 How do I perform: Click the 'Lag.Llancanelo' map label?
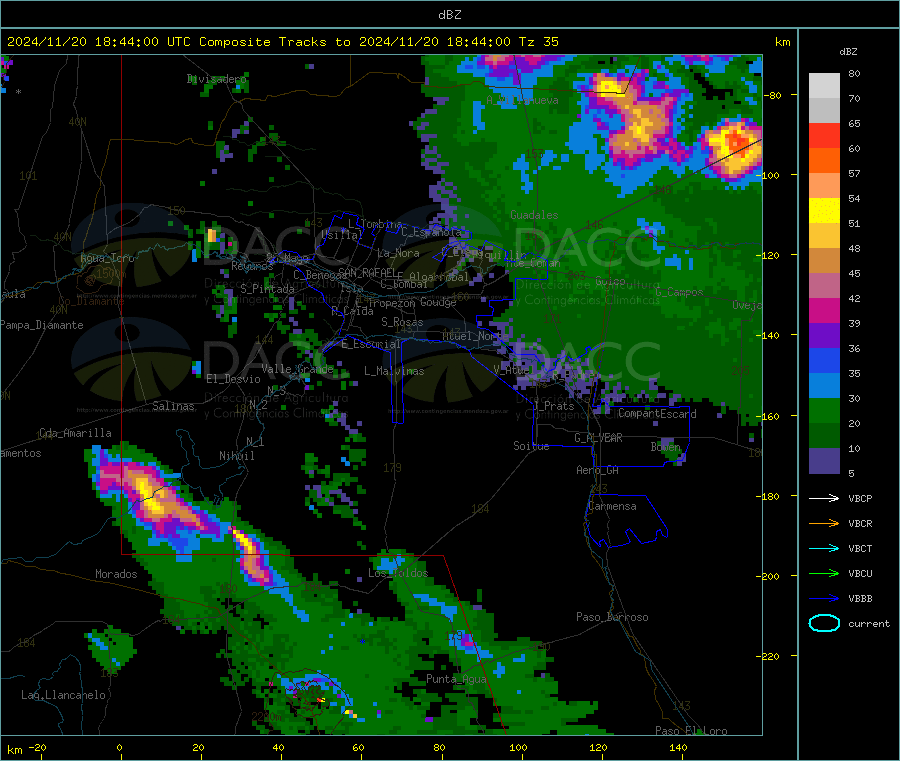click(x=63, y=696)
